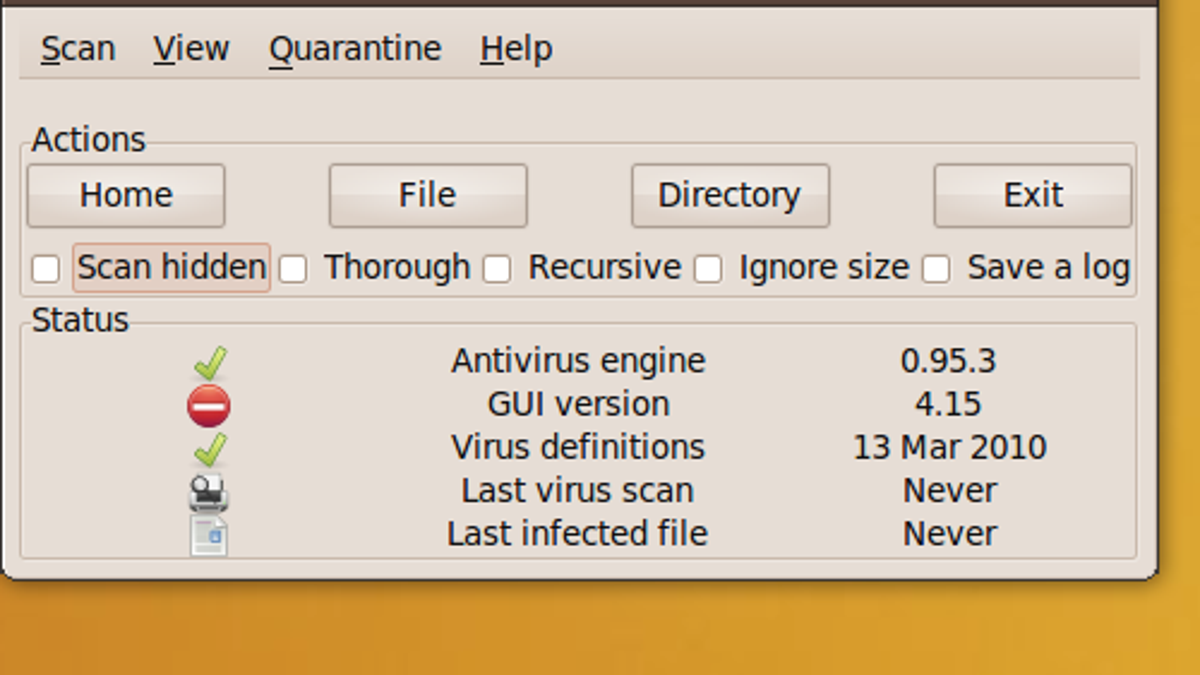The height and width of the screenshot is (675, 1200).
Task: Click the document icon beside Last infected file
Action: point(209,535)
